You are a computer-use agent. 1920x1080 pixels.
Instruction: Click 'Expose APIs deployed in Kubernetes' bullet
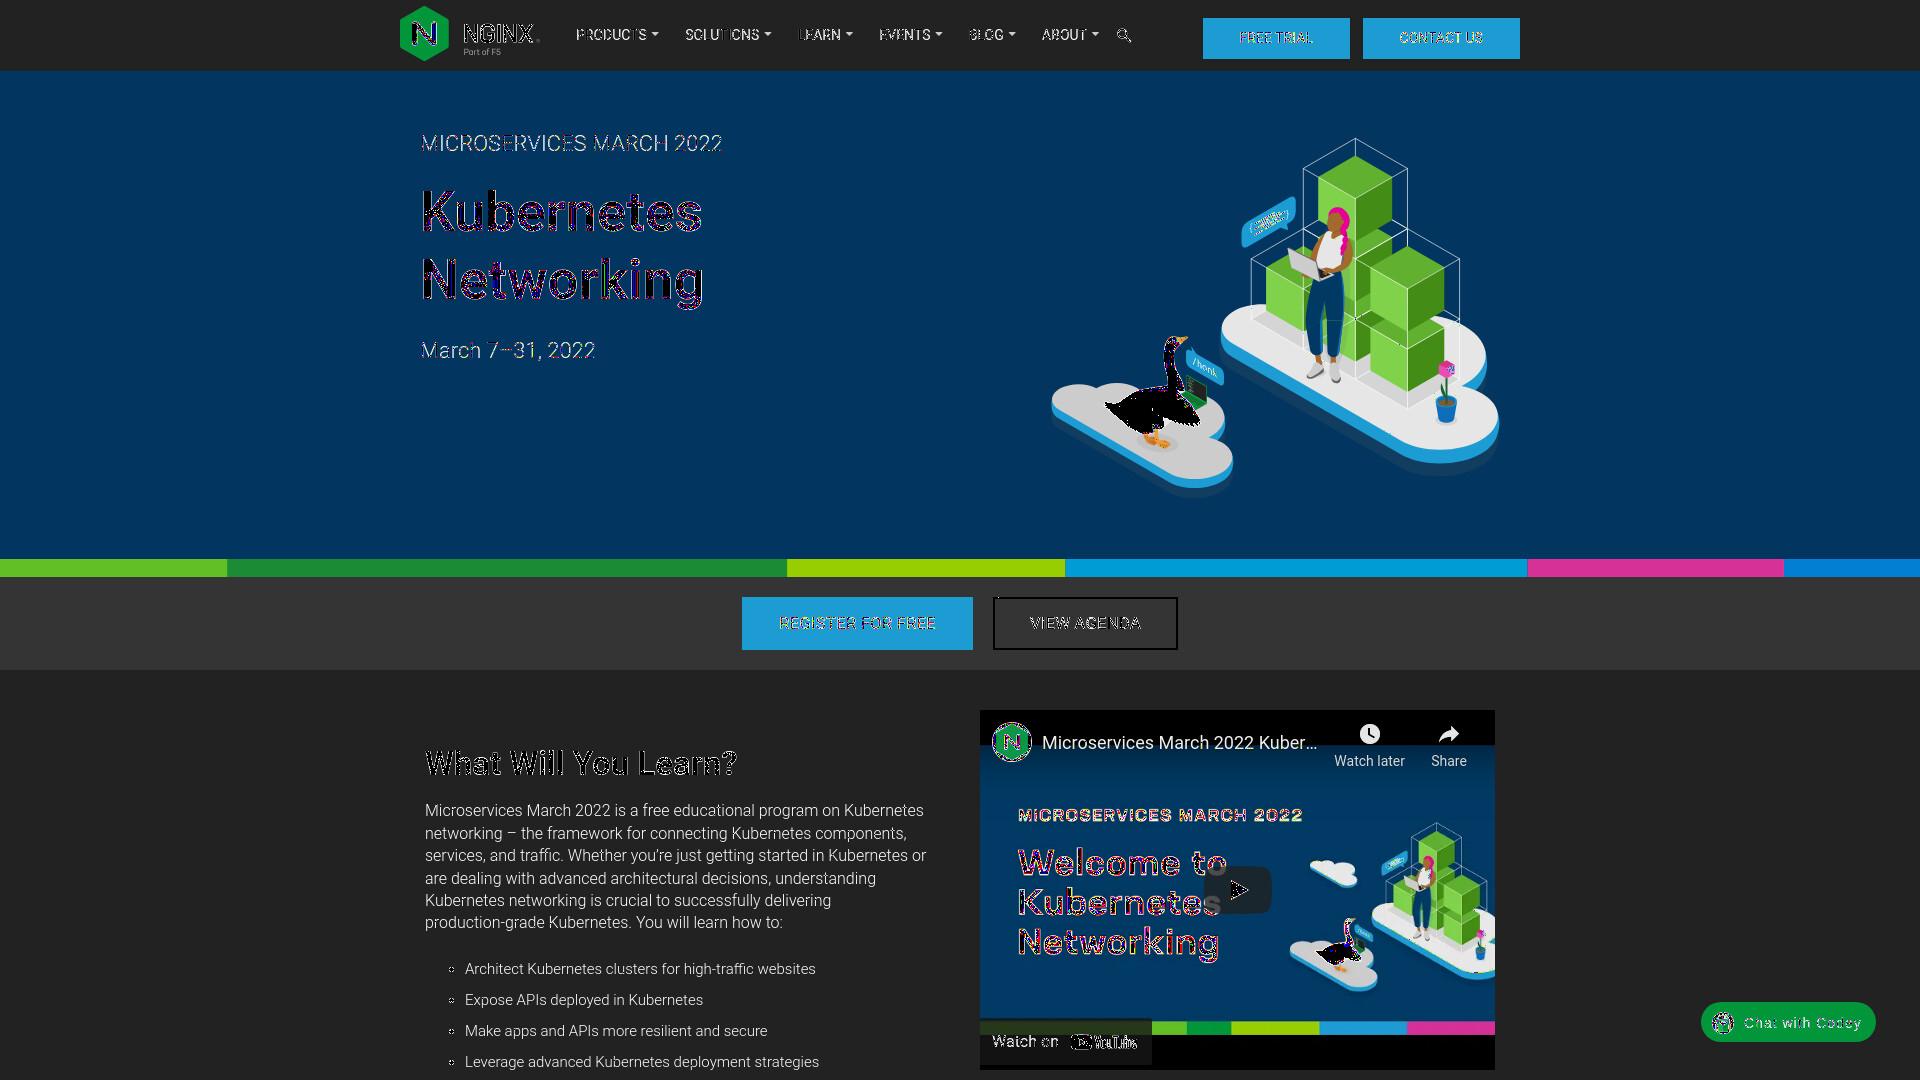[x=584, y=1000]
